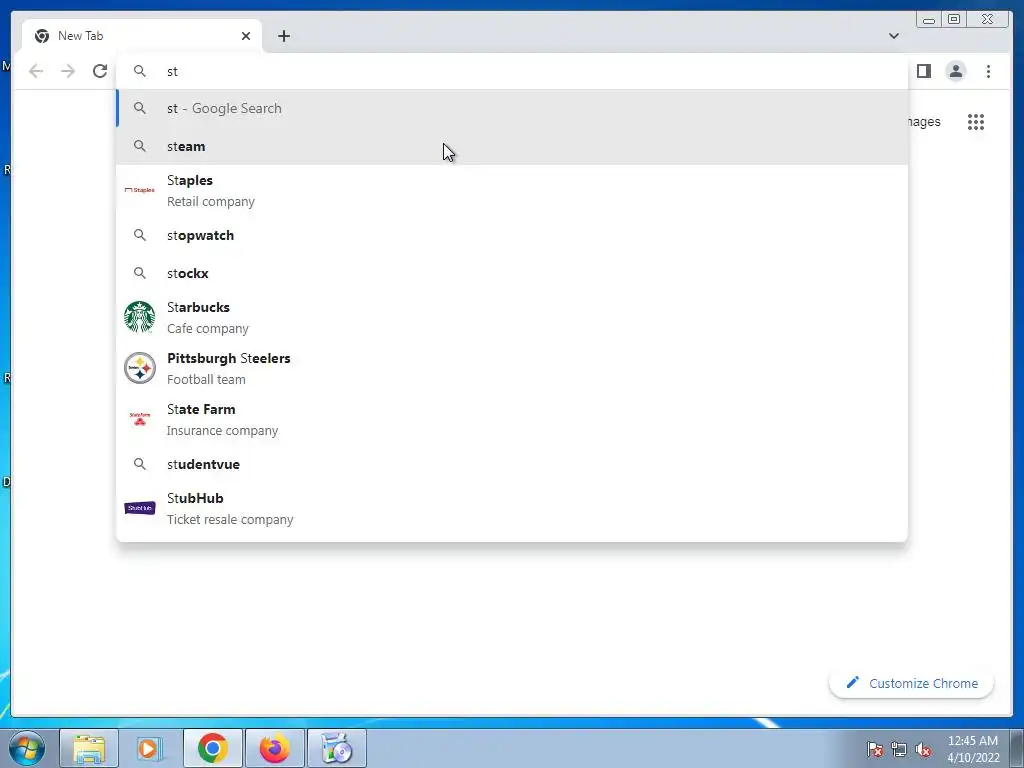Select the 'studentvue' suggestion
The height and width of the screenshot is (768, 1024).
(512, 464)
